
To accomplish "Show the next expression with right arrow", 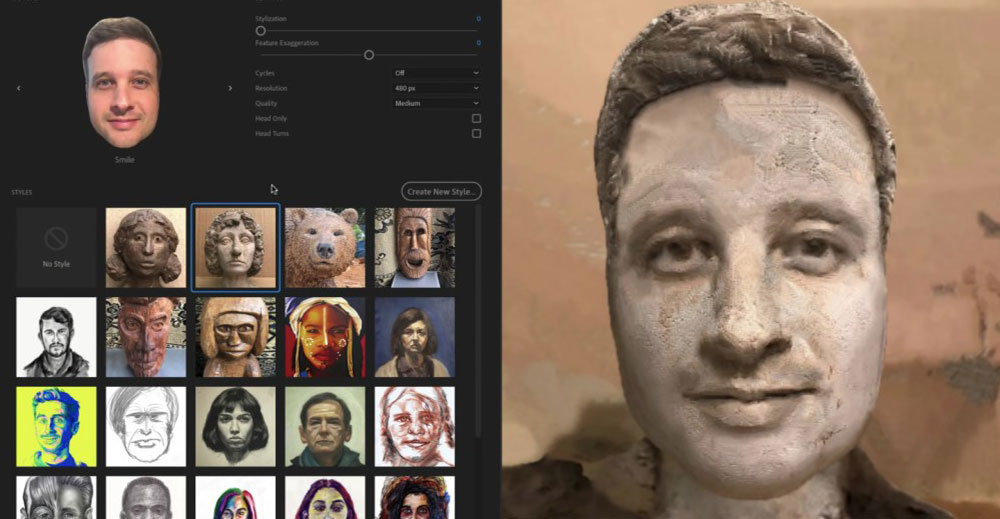I will [230, 88].
